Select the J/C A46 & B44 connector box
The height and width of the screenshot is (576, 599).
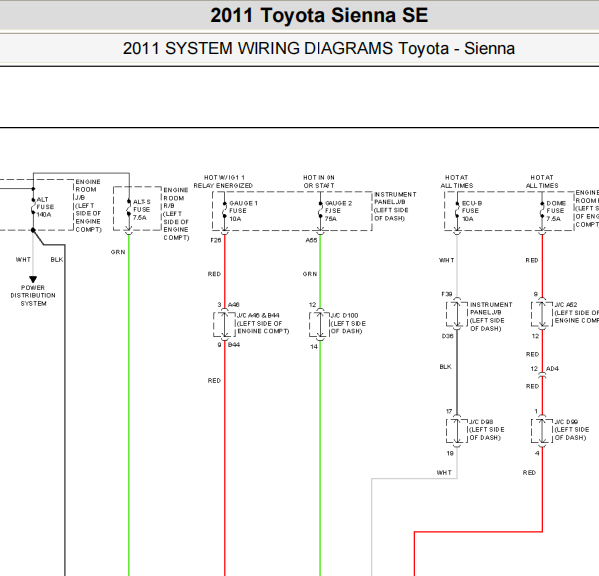tap(225, 325)
